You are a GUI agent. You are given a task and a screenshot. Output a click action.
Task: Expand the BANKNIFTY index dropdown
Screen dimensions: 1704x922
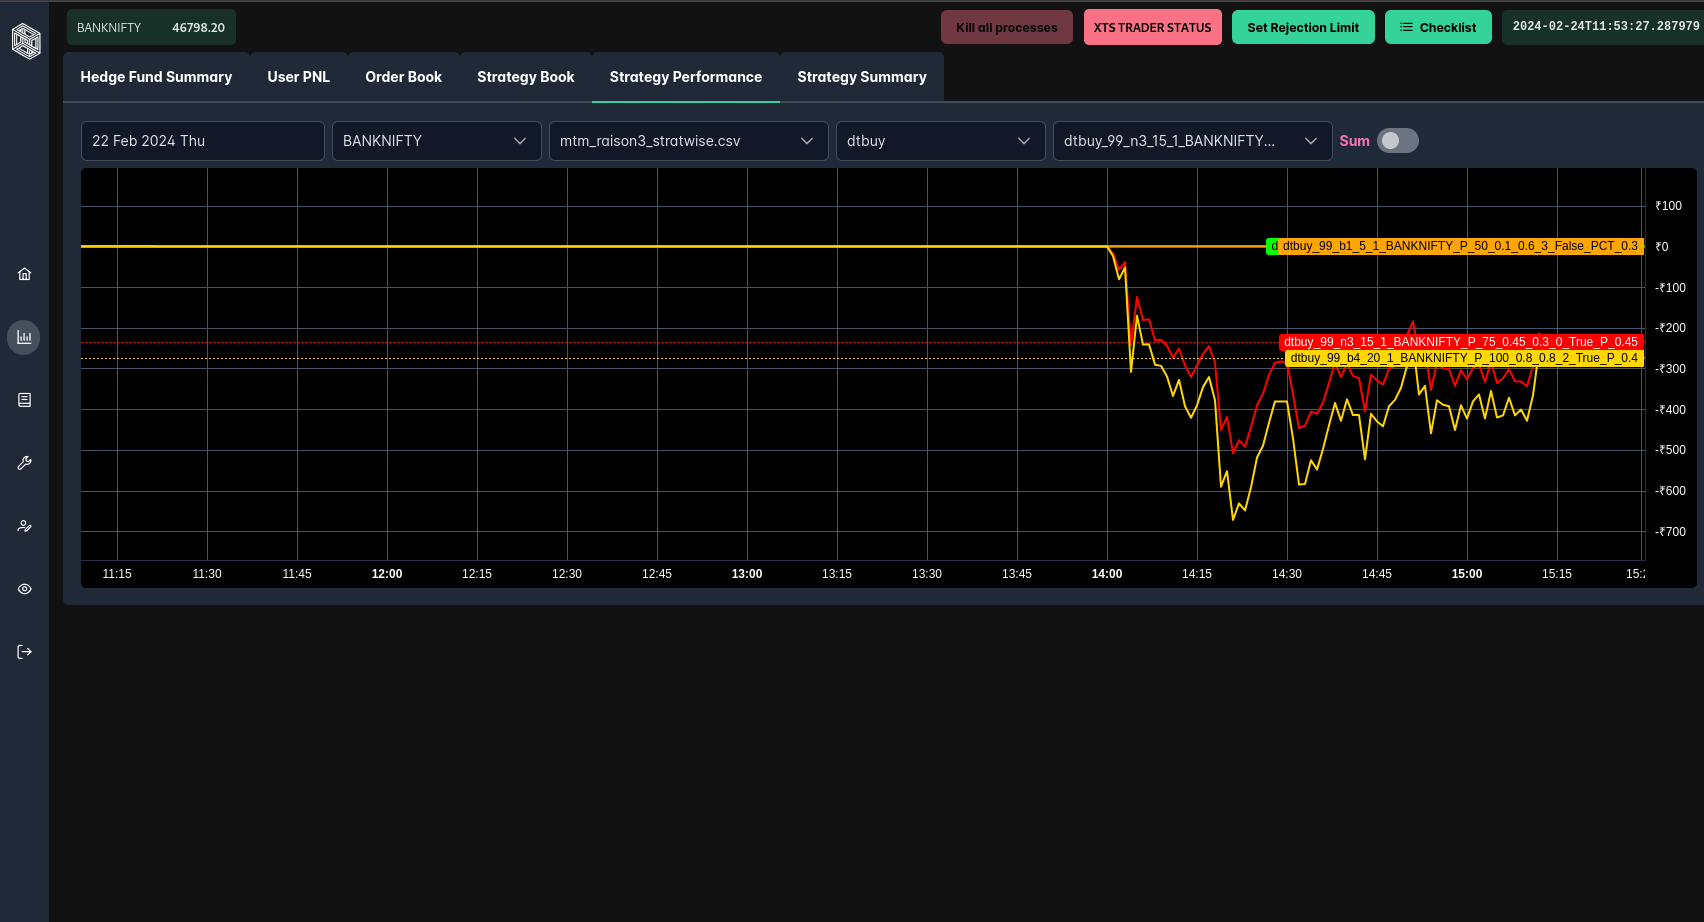(436, 141)
